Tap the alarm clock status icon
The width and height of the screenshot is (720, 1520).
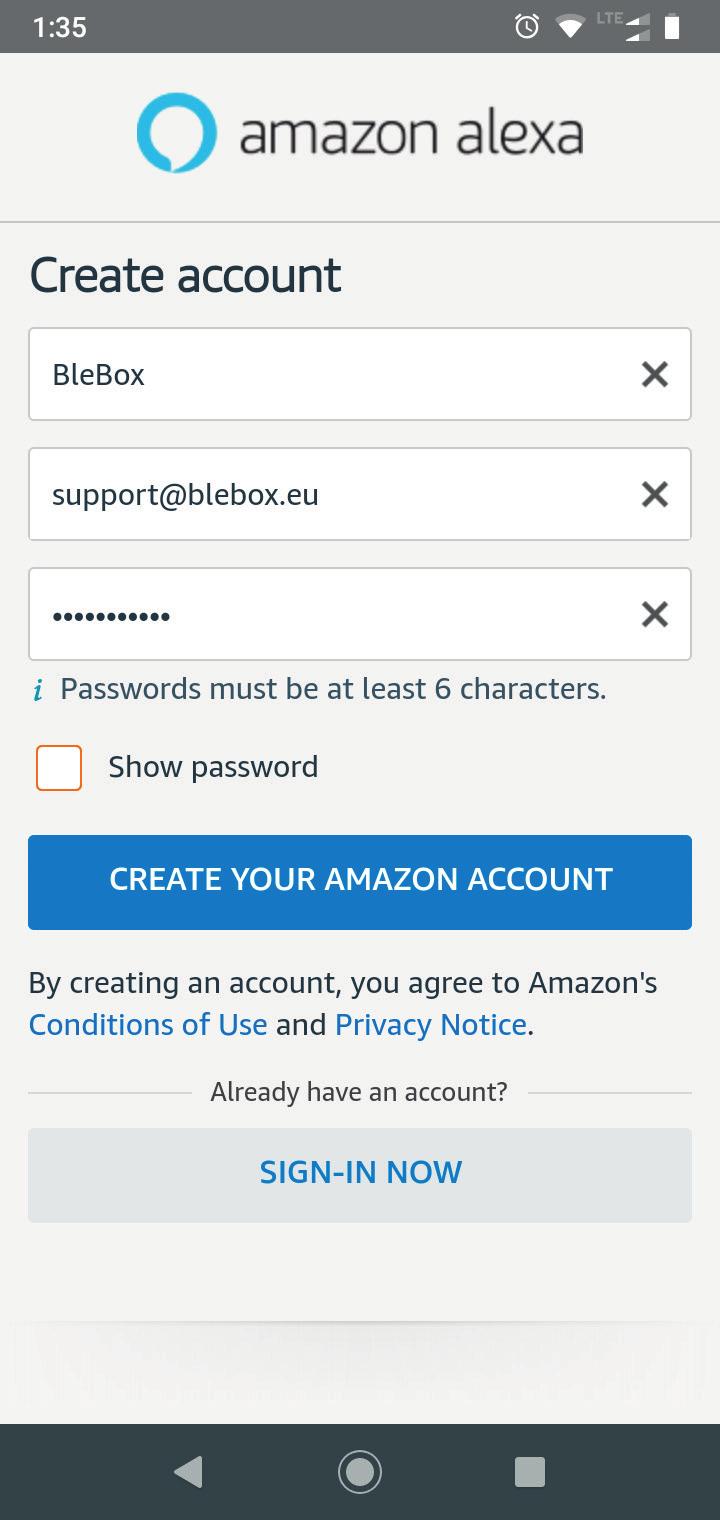coord(527,27)
